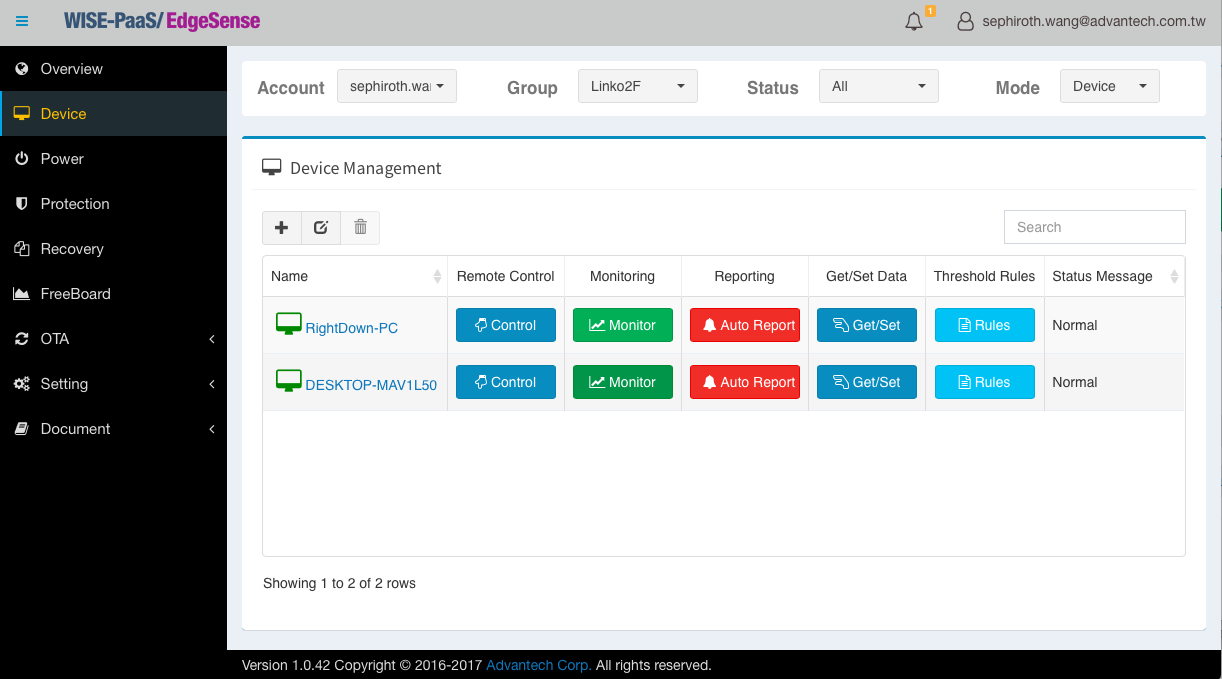Open the notification bell

point(914,21)
